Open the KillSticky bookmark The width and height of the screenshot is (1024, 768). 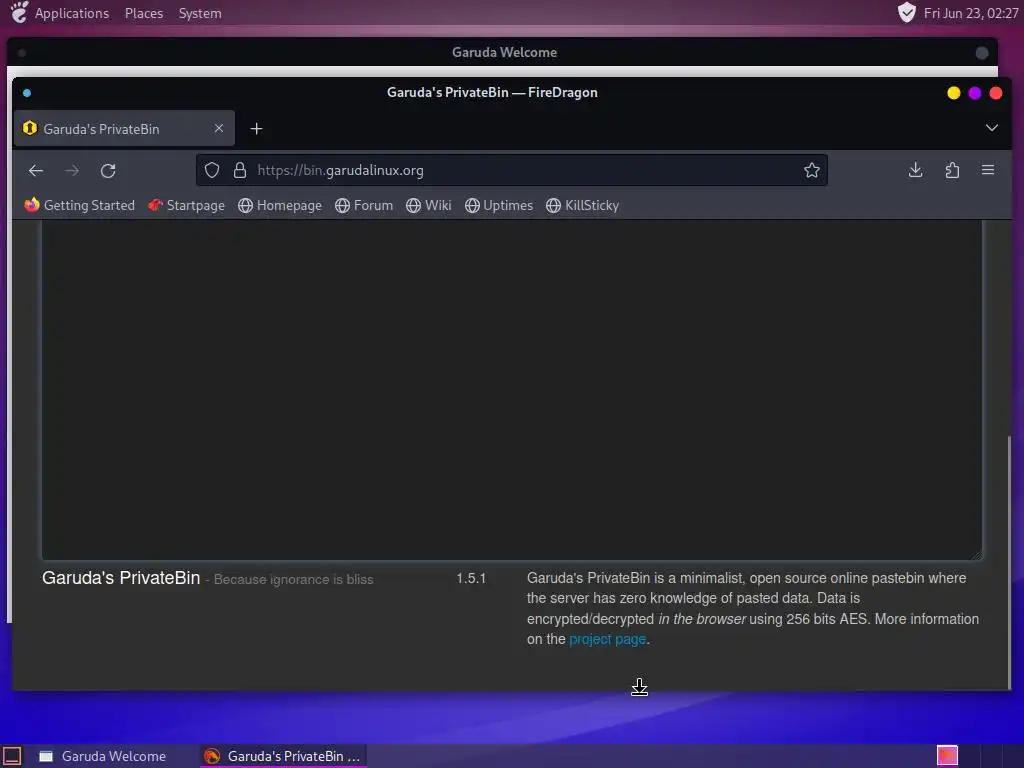click(583, 205)
